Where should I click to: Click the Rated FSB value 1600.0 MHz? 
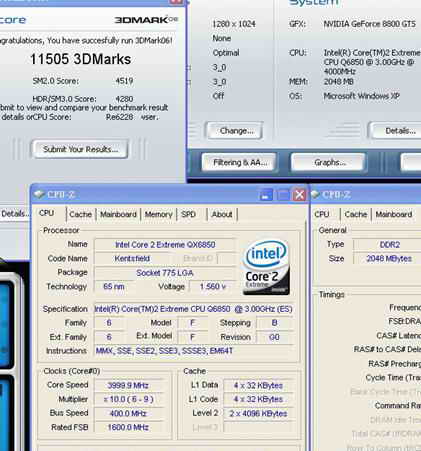pos(128,427)
